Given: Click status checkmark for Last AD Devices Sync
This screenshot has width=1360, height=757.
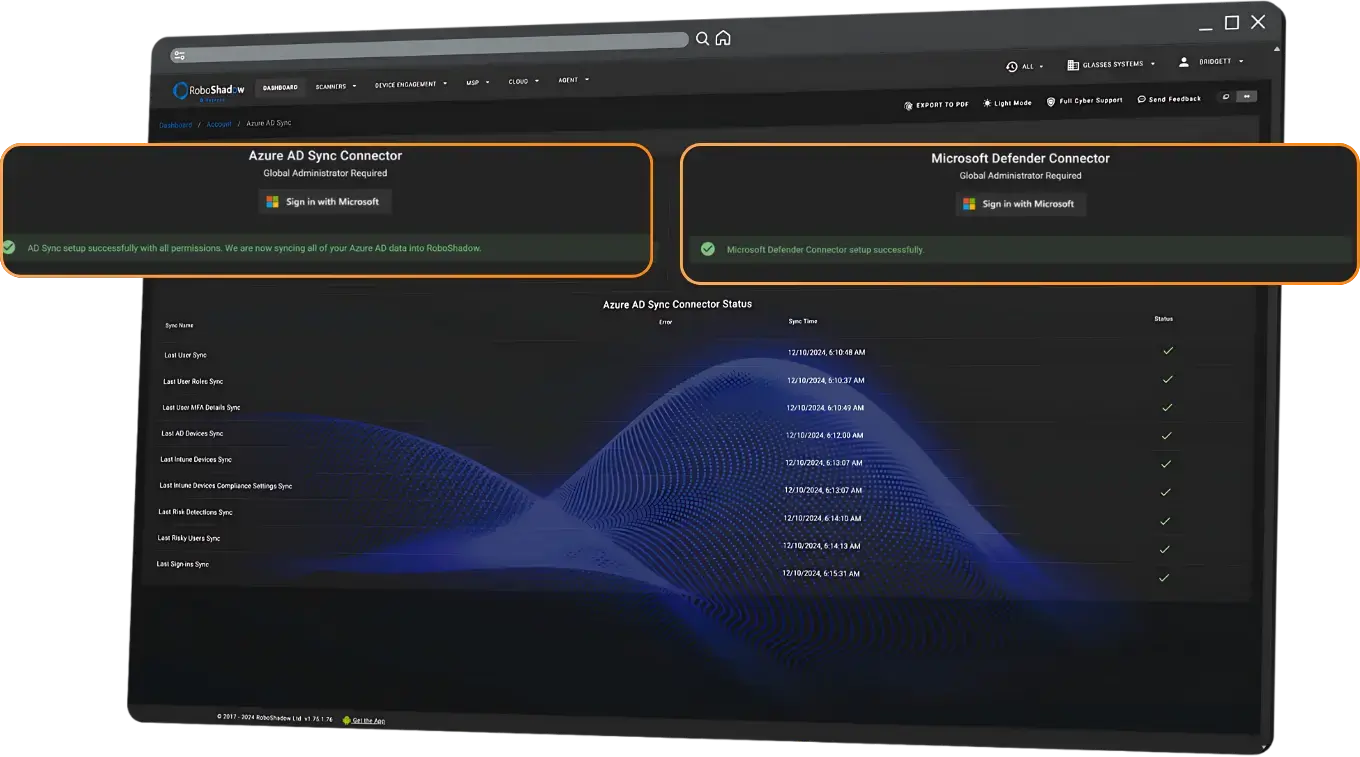Looking at the screenshot, I should click(1166, 436).
